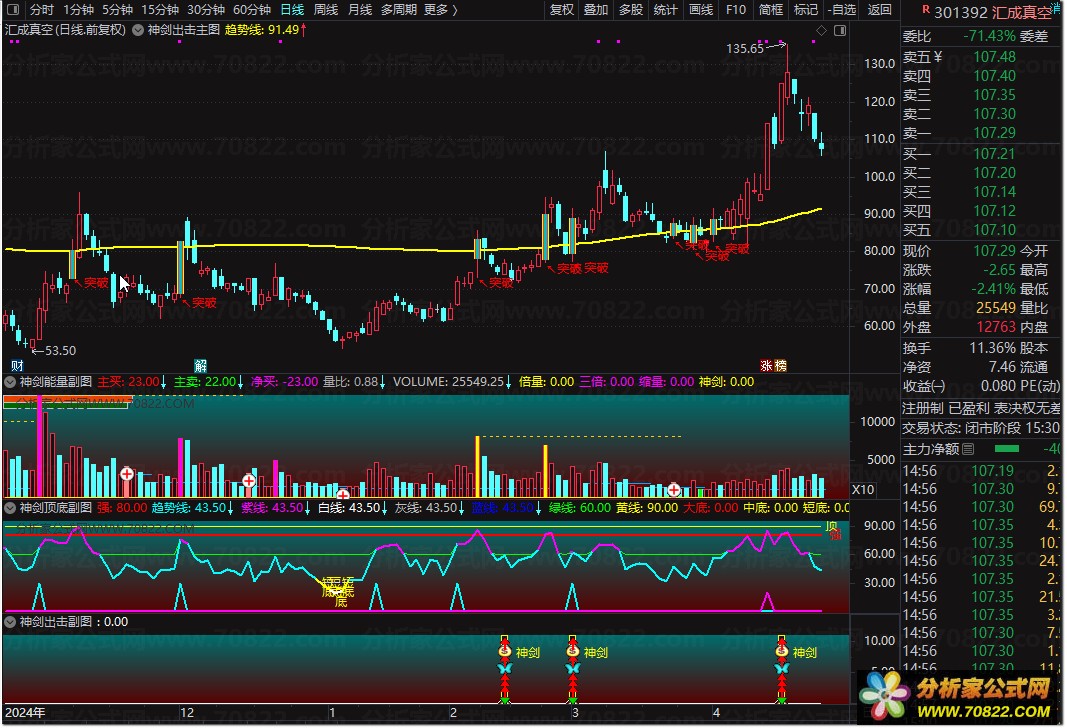Click the 交易状态 闭市阶段 status line

point(981,429)
